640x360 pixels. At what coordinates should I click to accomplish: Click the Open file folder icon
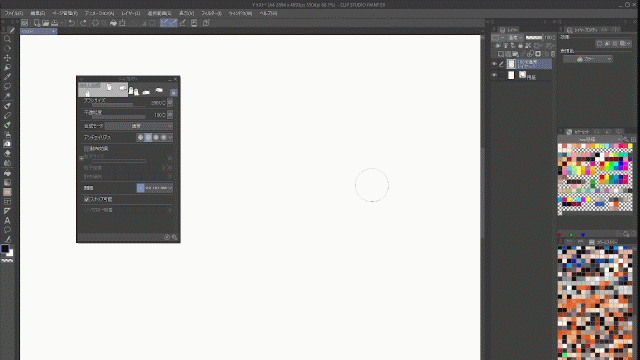pyautogui.click(x=45, y=23)
